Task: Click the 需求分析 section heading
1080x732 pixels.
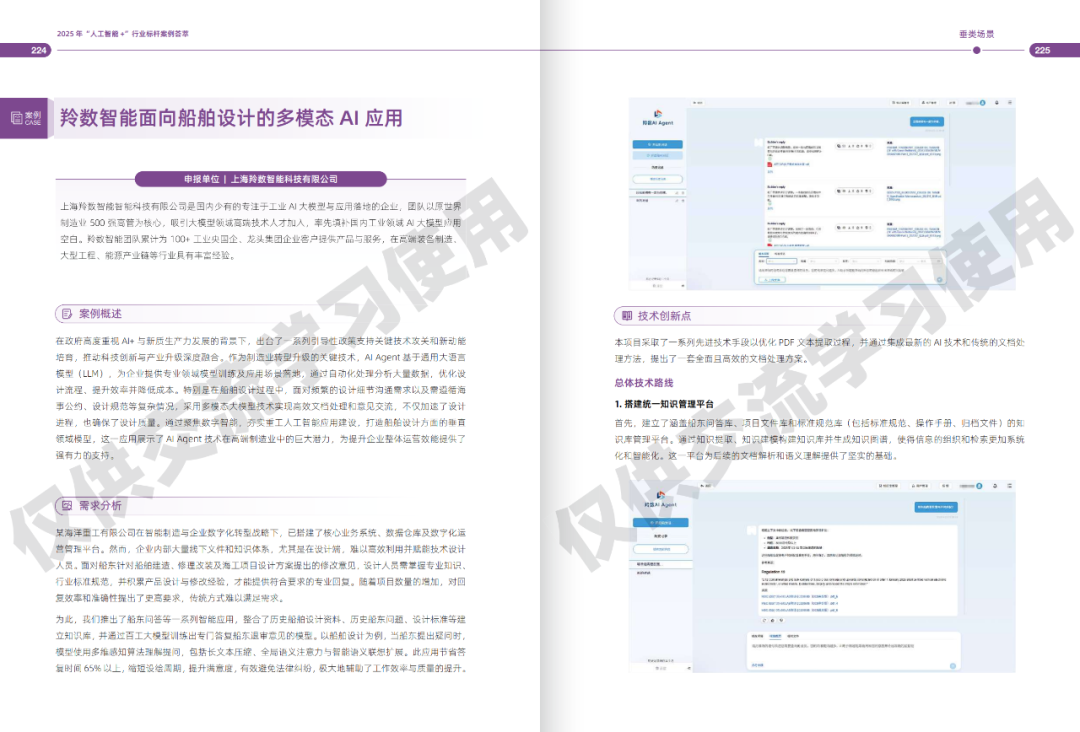Action: point(100,505)
